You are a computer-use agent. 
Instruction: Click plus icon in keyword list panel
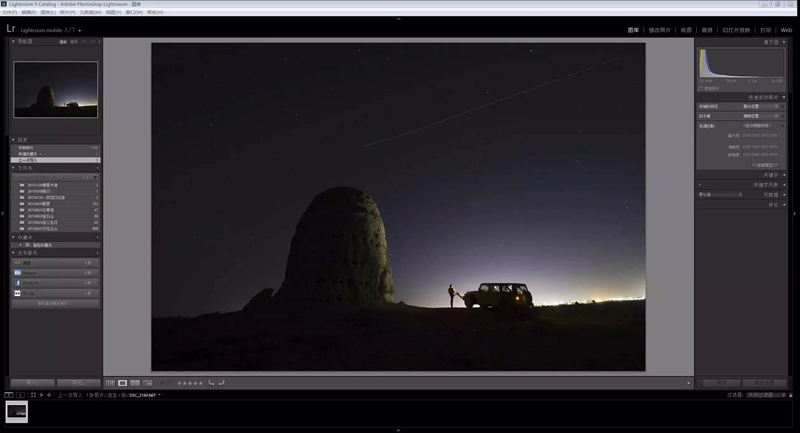pos(699,185)
